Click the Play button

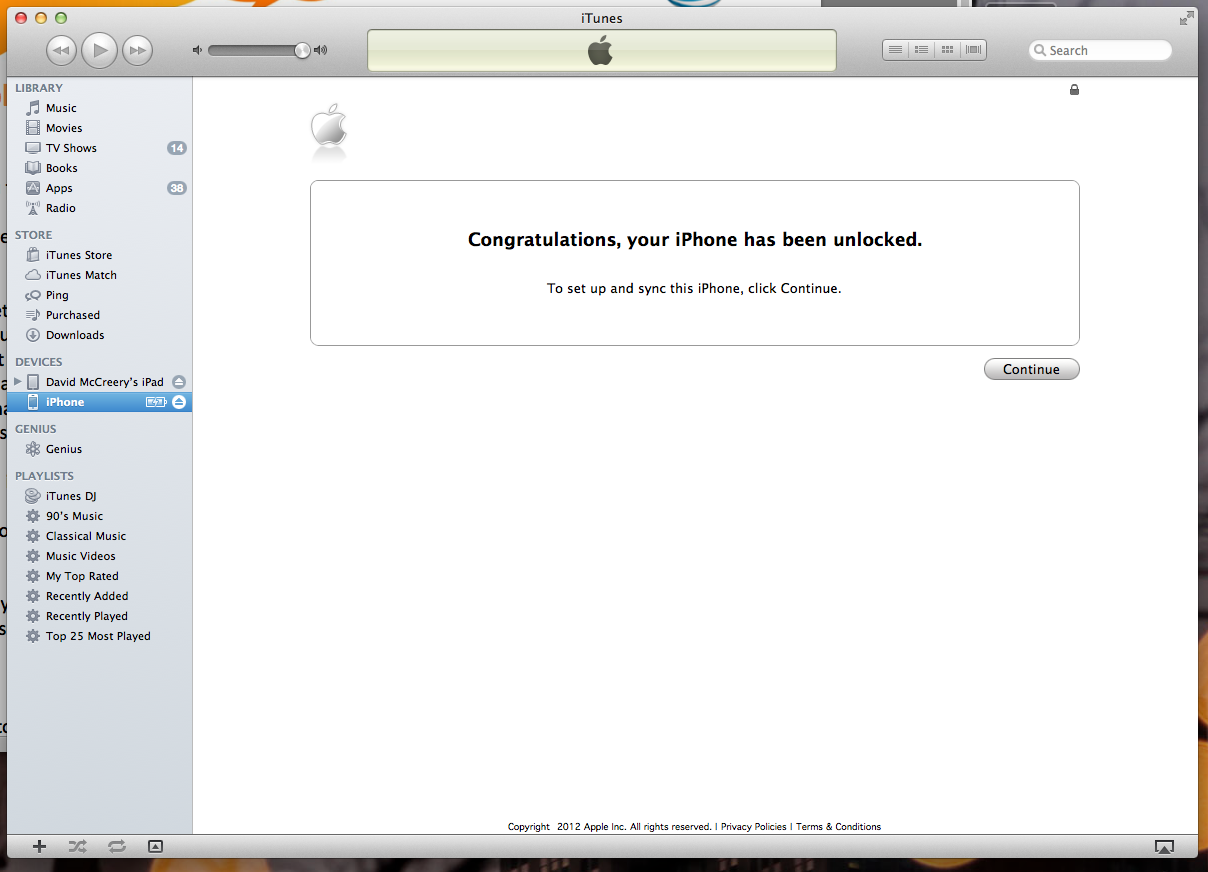point(99,50)
